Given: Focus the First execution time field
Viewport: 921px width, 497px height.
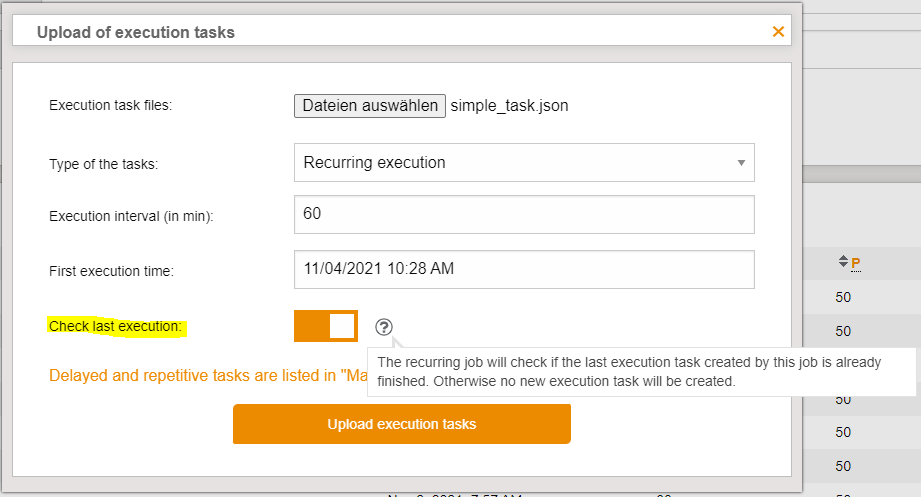Looking at the screenshot, I should [523, 268].
